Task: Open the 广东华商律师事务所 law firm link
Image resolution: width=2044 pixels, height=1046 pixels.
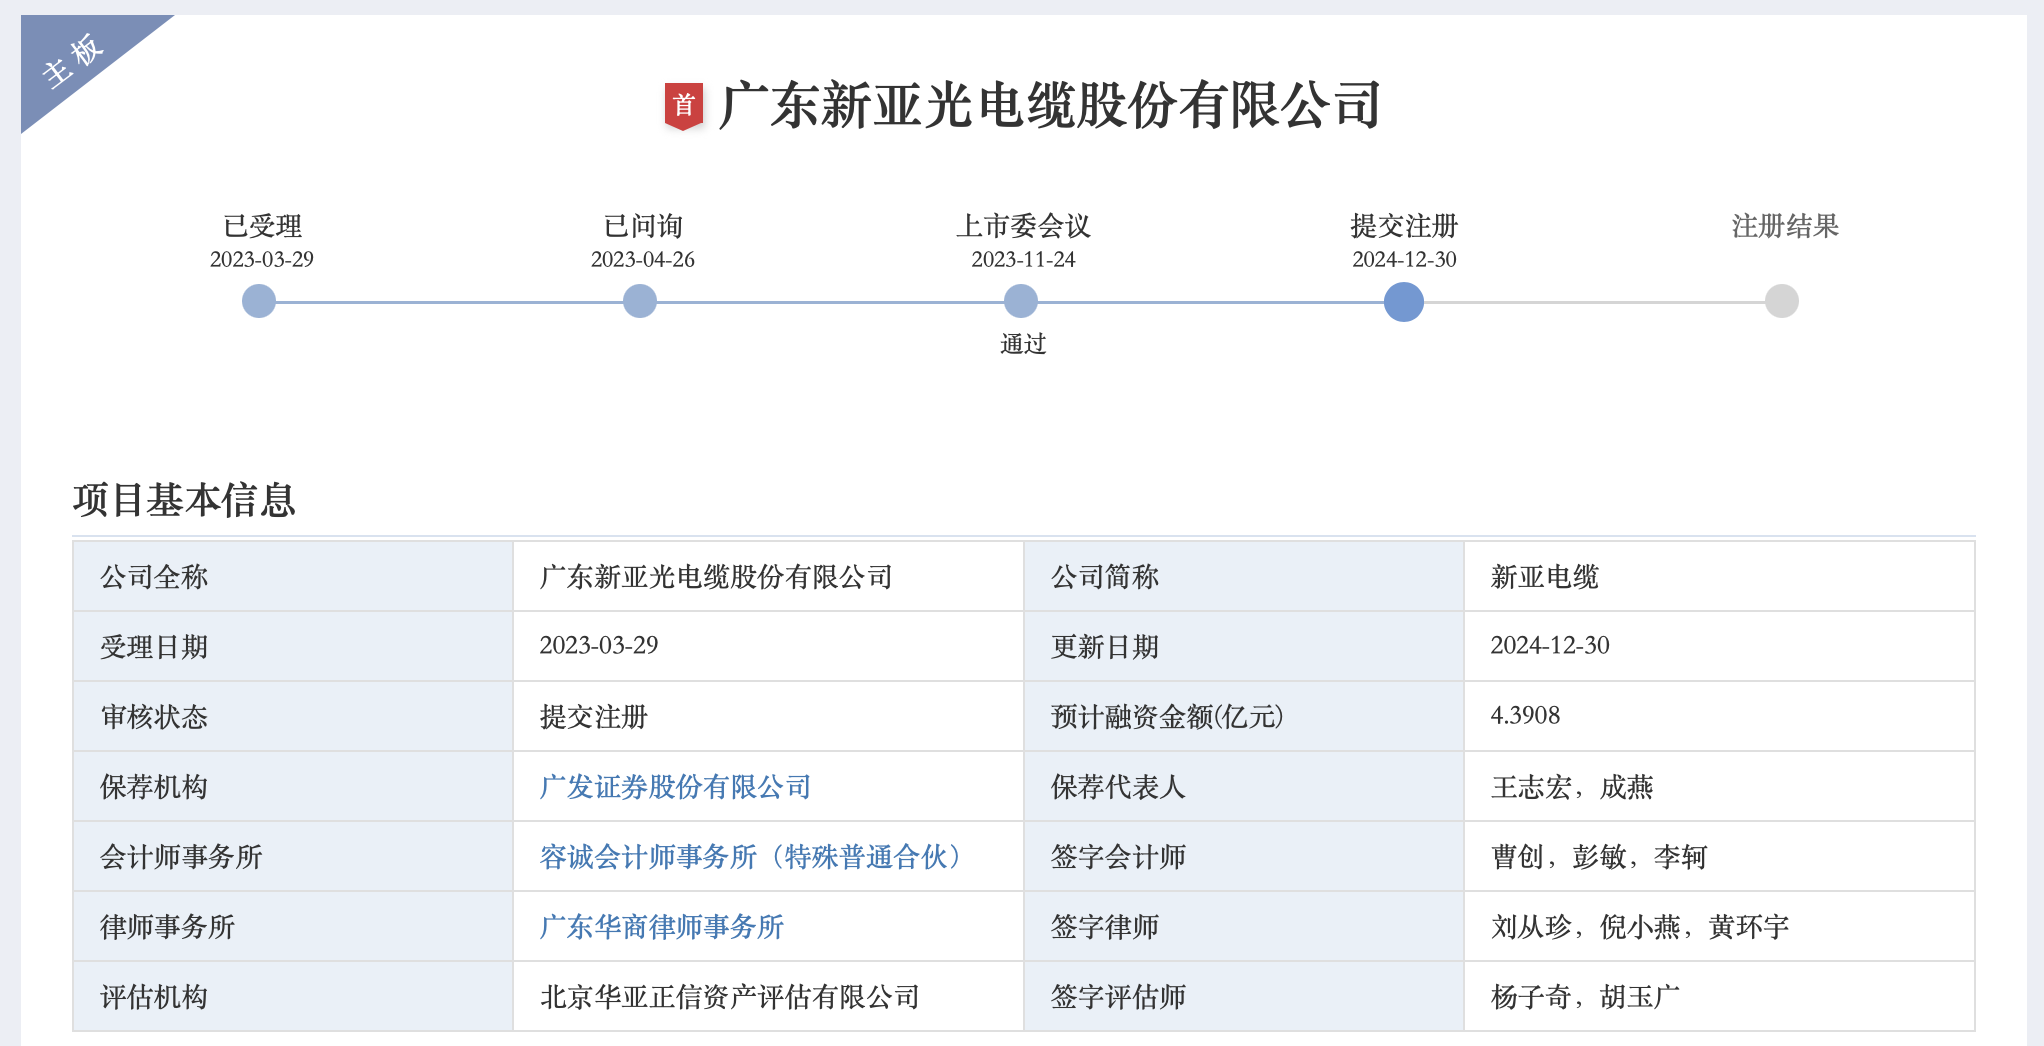Action: click(x=661, y=927)
